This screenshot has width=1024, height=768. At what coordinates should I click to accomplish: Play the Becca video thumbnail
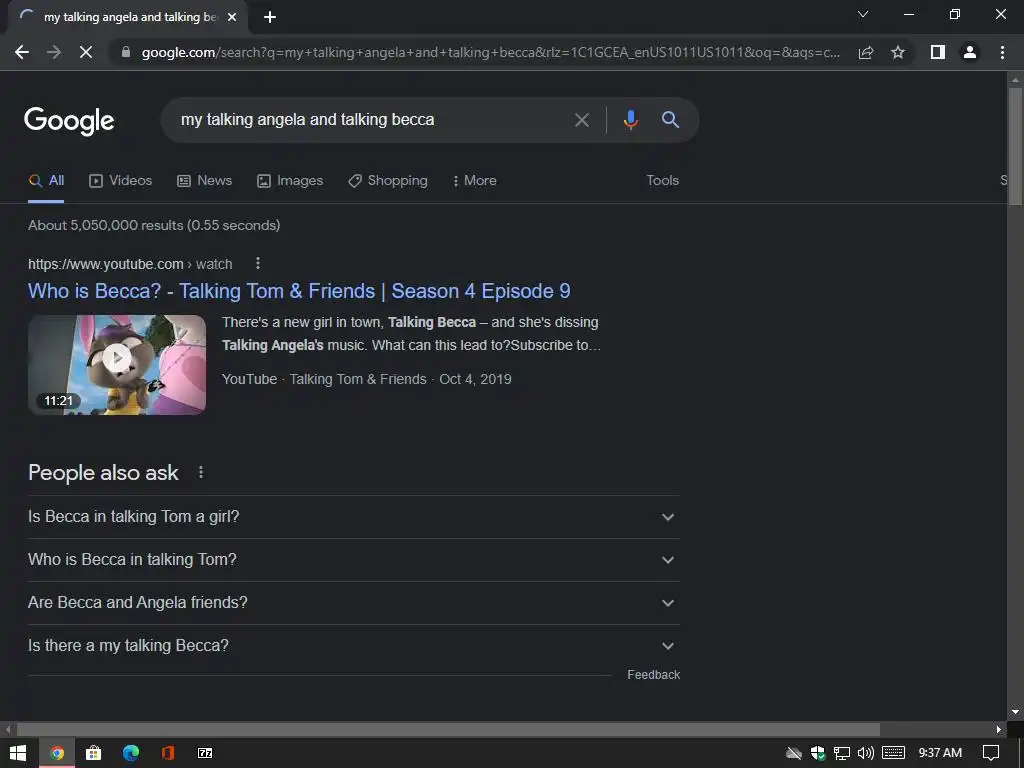click(x=117, y=364)
